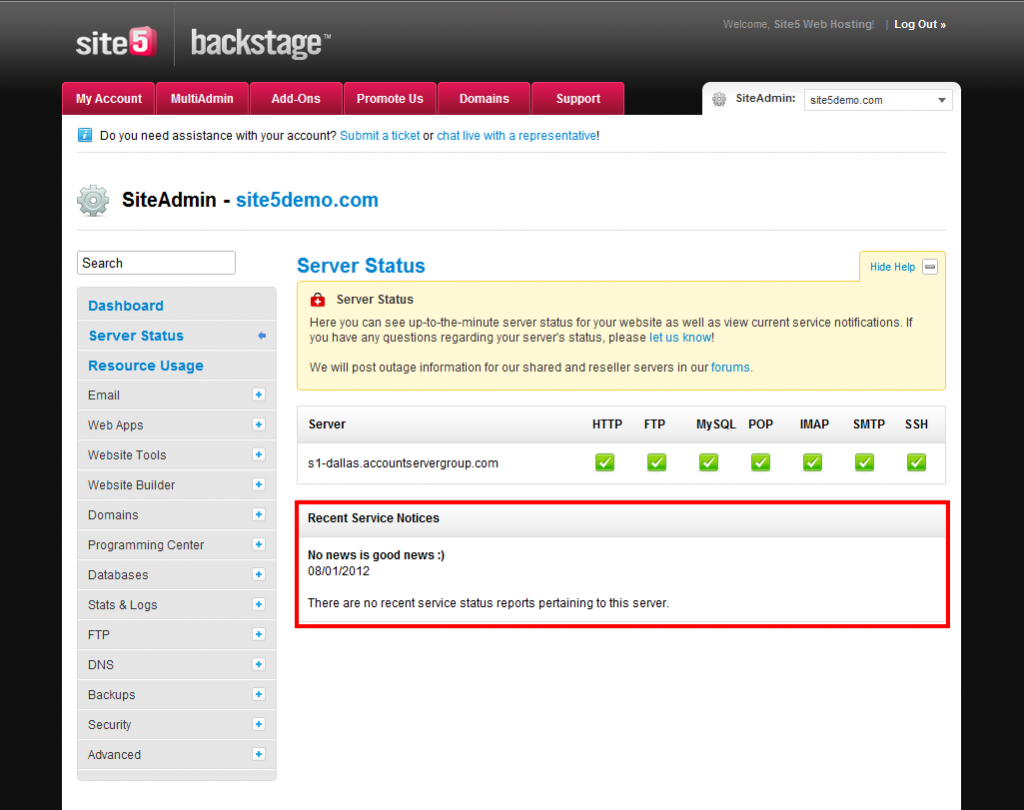Click the Log Out link
Viewport: 1024px width, 810px height.
point(920,24)
